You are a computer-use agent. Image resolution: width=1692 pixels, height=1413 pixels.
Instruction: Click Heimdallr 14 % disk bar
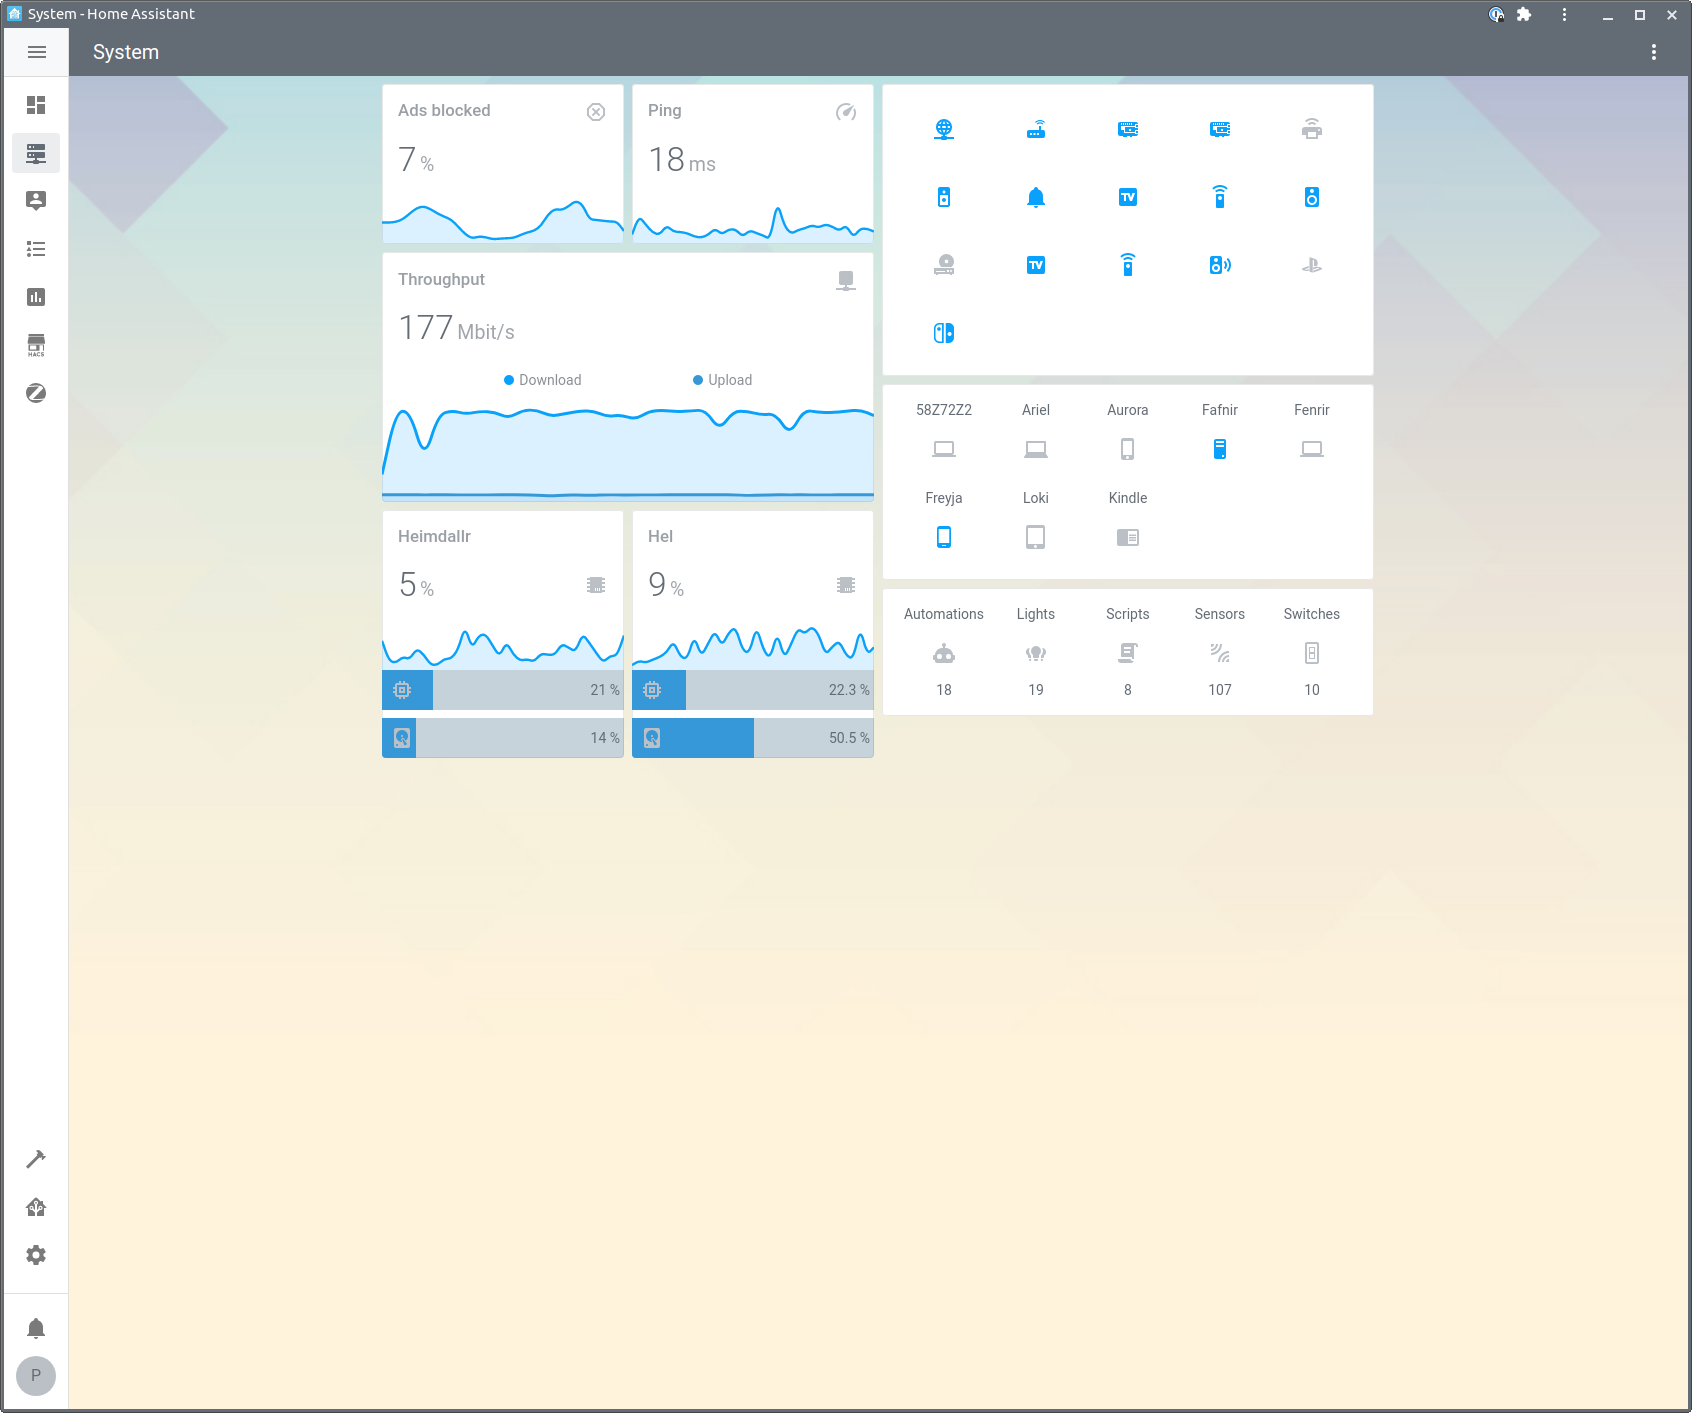[503, 738]
